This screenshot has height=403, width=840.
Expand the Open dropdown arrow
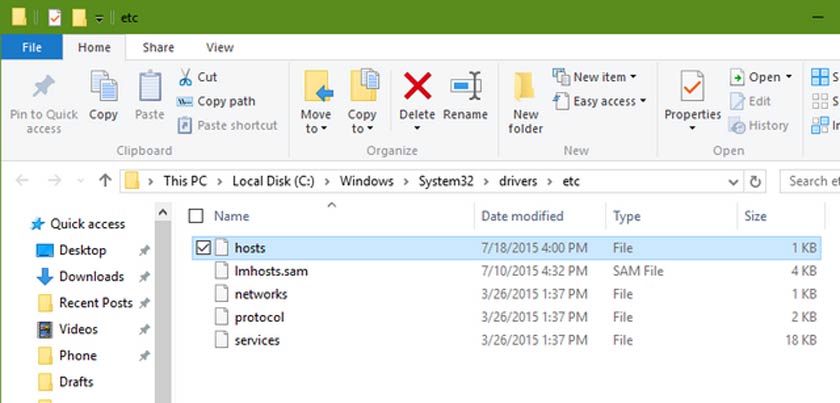[x=789, y=77]
